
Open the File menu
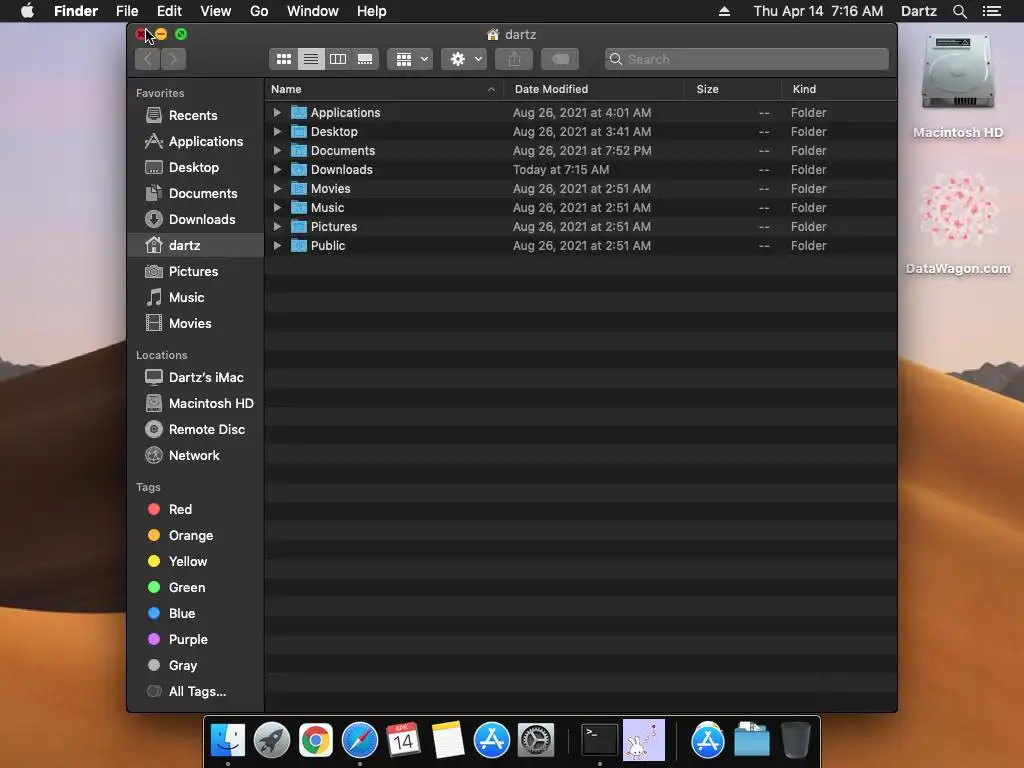point(127,11)
